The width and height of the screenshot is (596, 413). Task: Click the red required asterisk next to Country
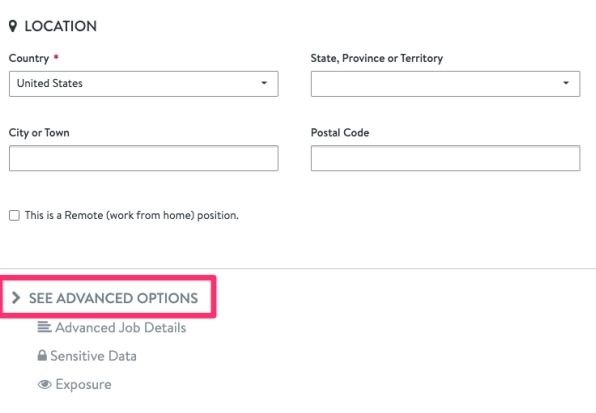click(56, 57)
